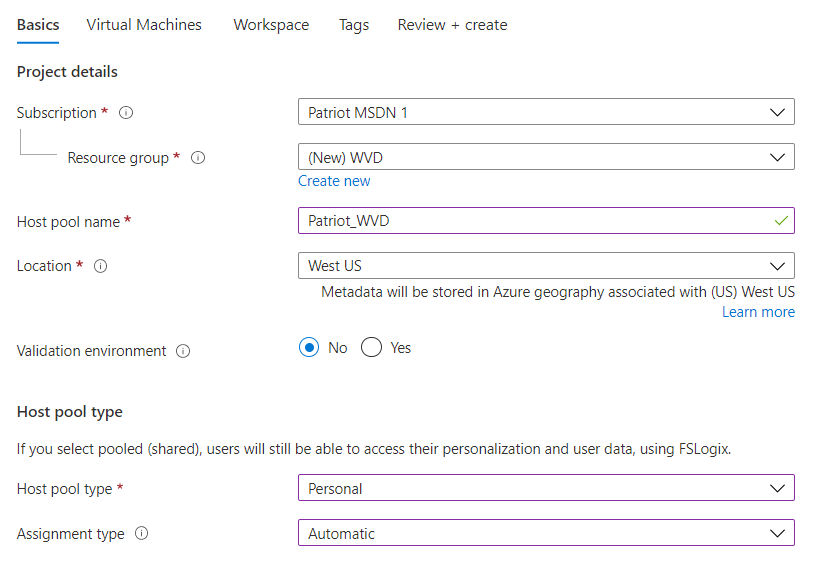Expand the Host pool type dropdown
This screenshot has width=830, height=573.
pyautogui.click(x=546, y=488)
